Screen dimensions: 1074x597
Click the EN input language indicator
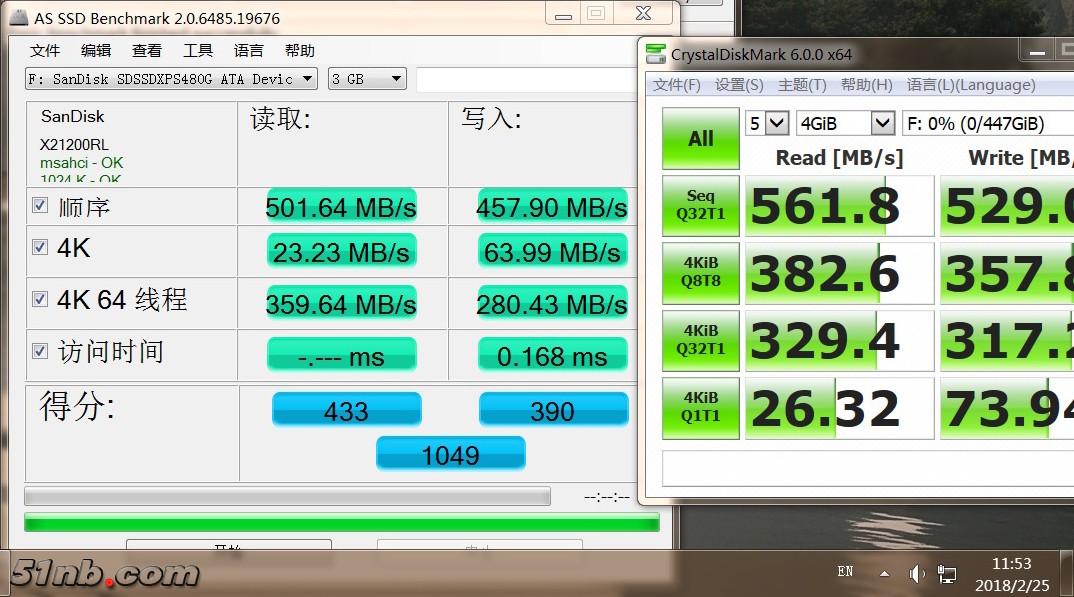tap(845, 572)
